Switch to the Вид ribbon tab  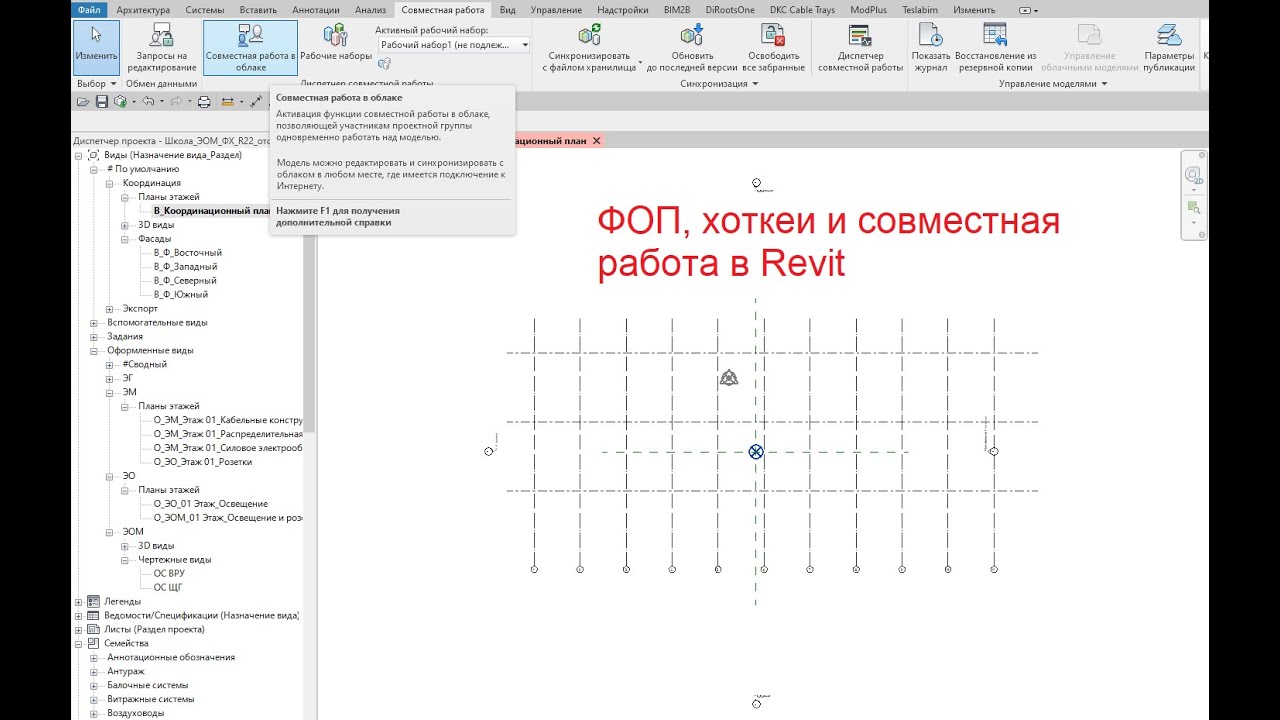tap(507, 10)
